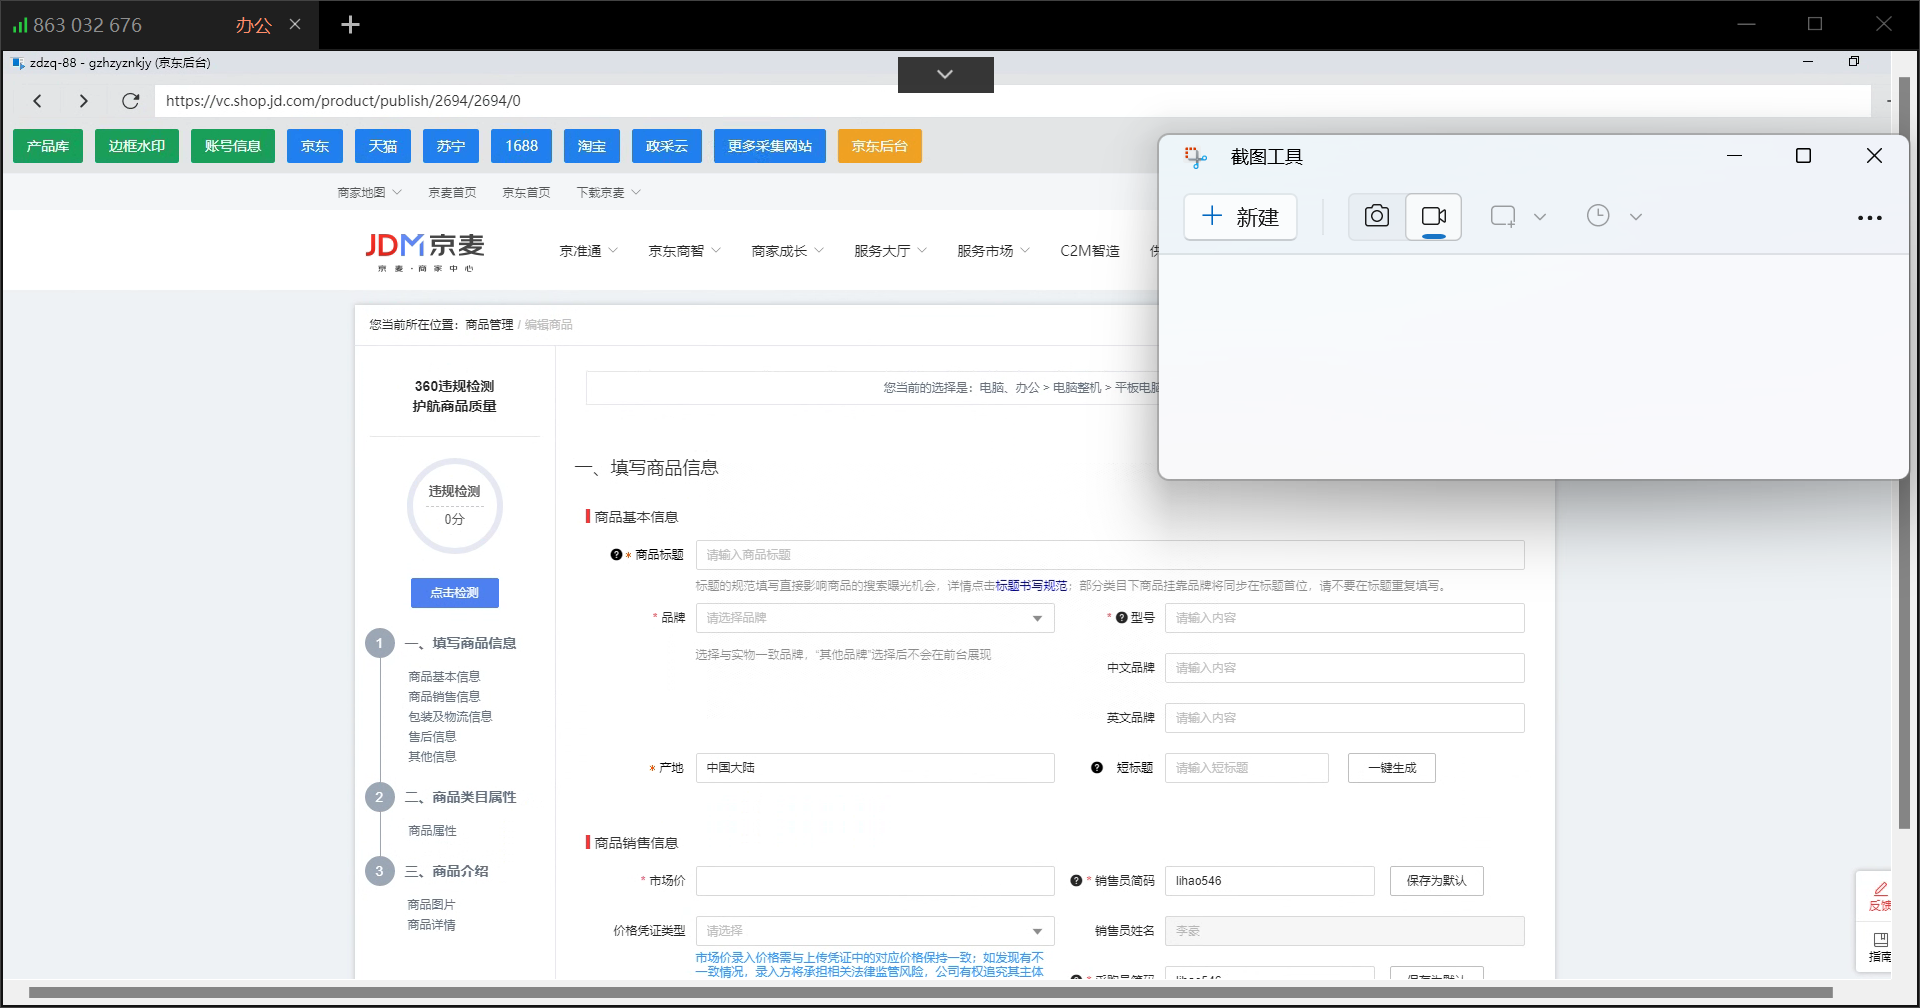The height and width of the screenshot is (1008, 1920).
Task: Click the browser back arrow
Action: point(38,101)
